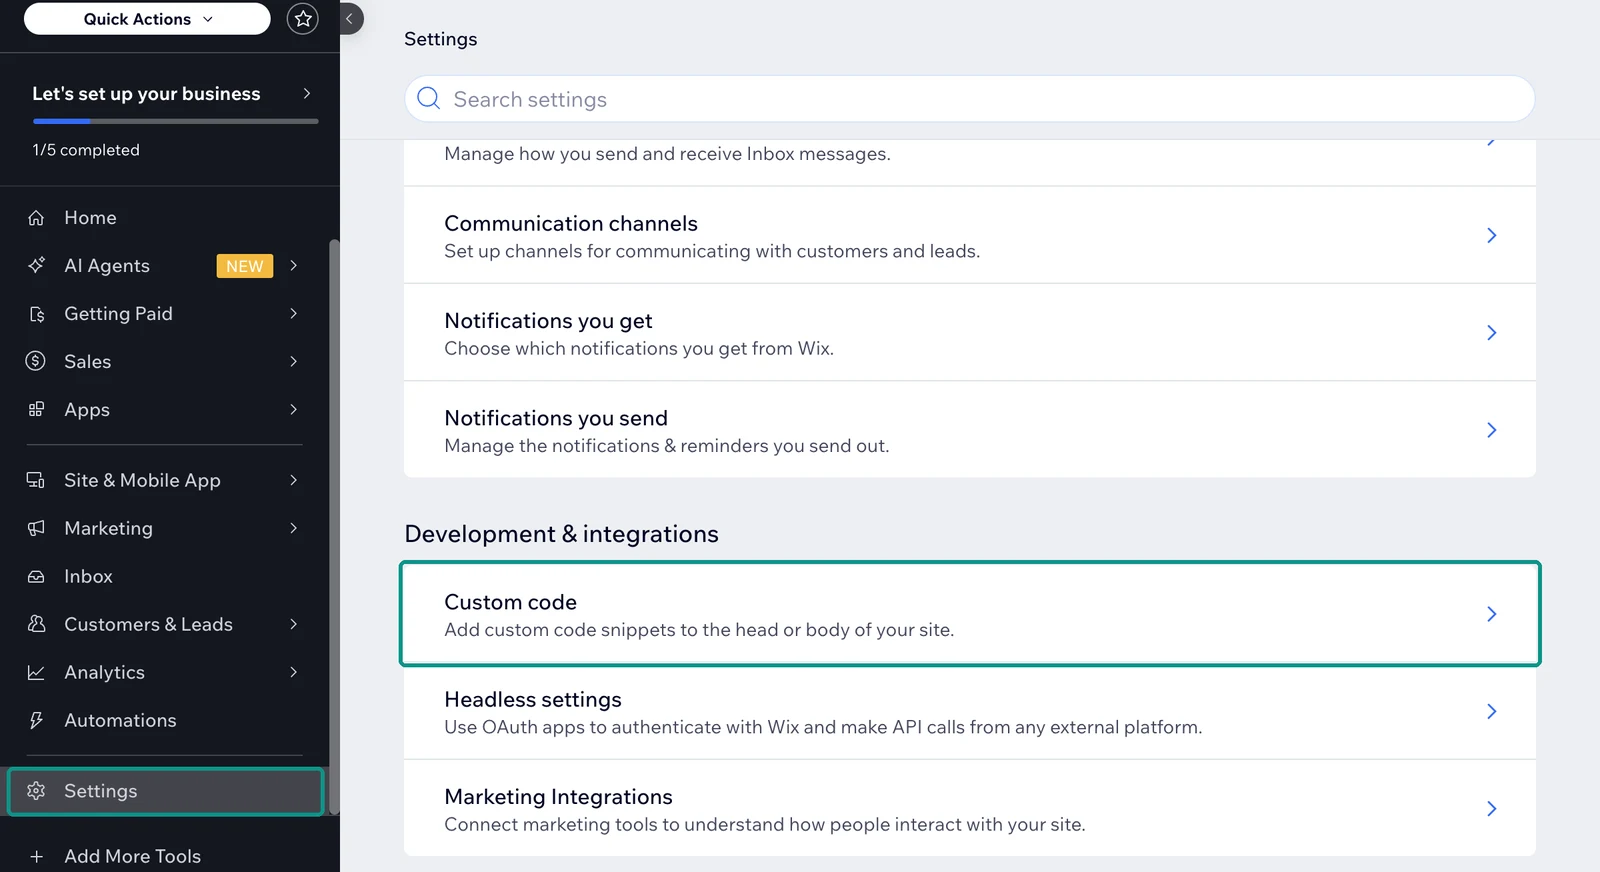
Task: Click the Marketing megaphone icon
Action: [36, 529]
